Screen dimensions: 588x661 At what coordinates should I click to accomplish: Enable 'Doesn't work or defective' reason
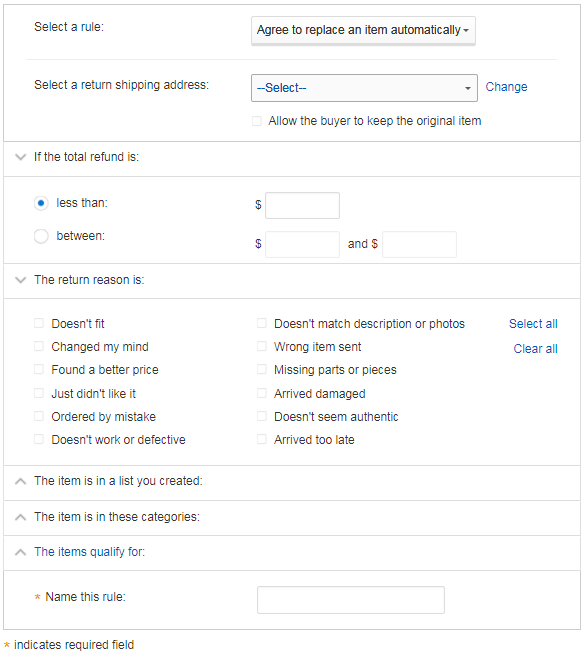39,439
